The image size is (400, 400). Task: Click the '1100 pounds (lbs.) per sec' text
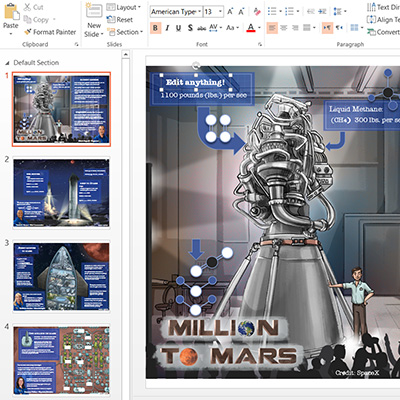pyautogui.click(x=204, y=95)
